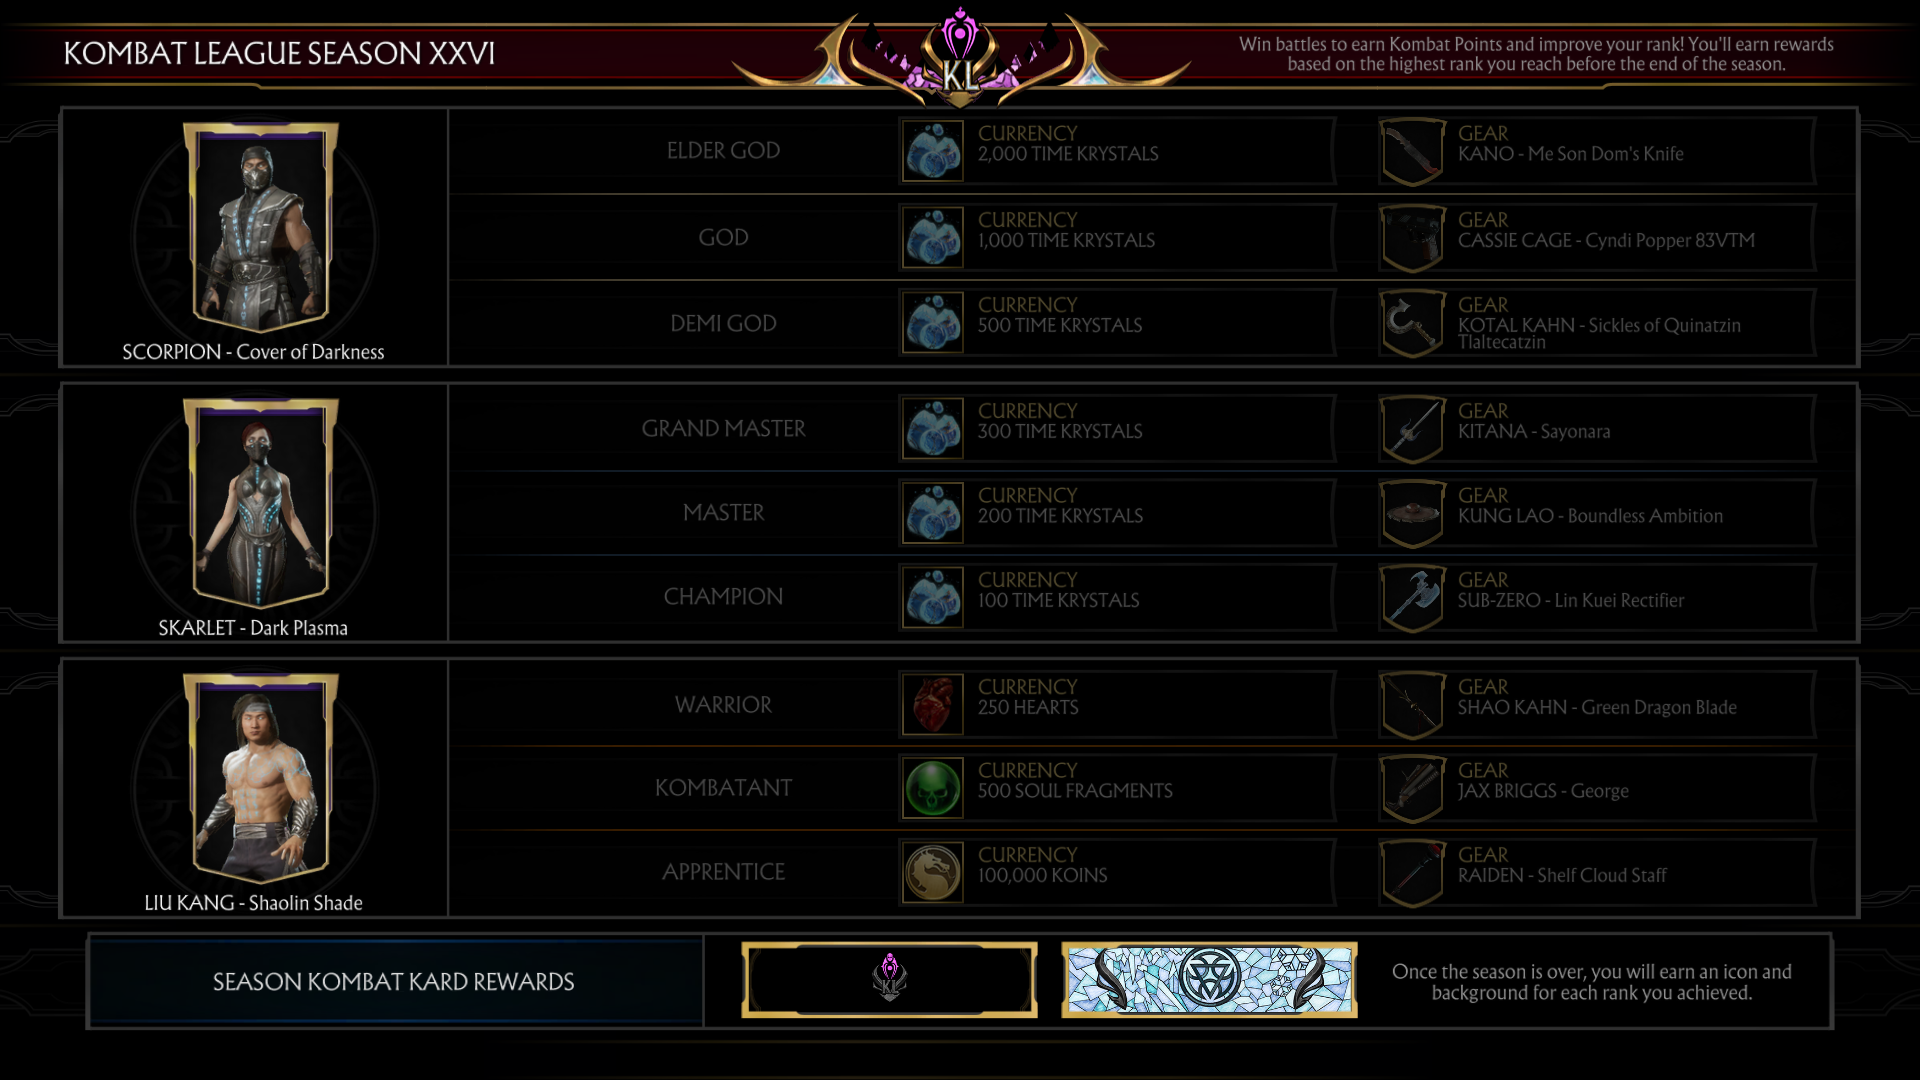
Task: Select the Apprentice rank row
Action: click(x=1152, y=872)
